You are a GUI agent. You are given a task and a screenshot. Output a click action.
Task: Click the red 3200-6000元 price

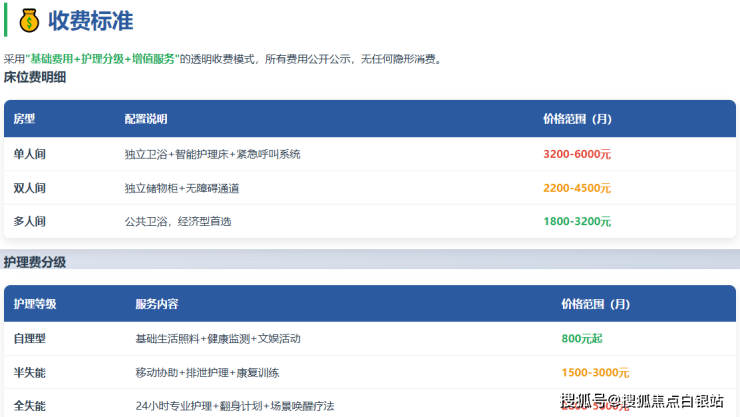pos(577,155)
